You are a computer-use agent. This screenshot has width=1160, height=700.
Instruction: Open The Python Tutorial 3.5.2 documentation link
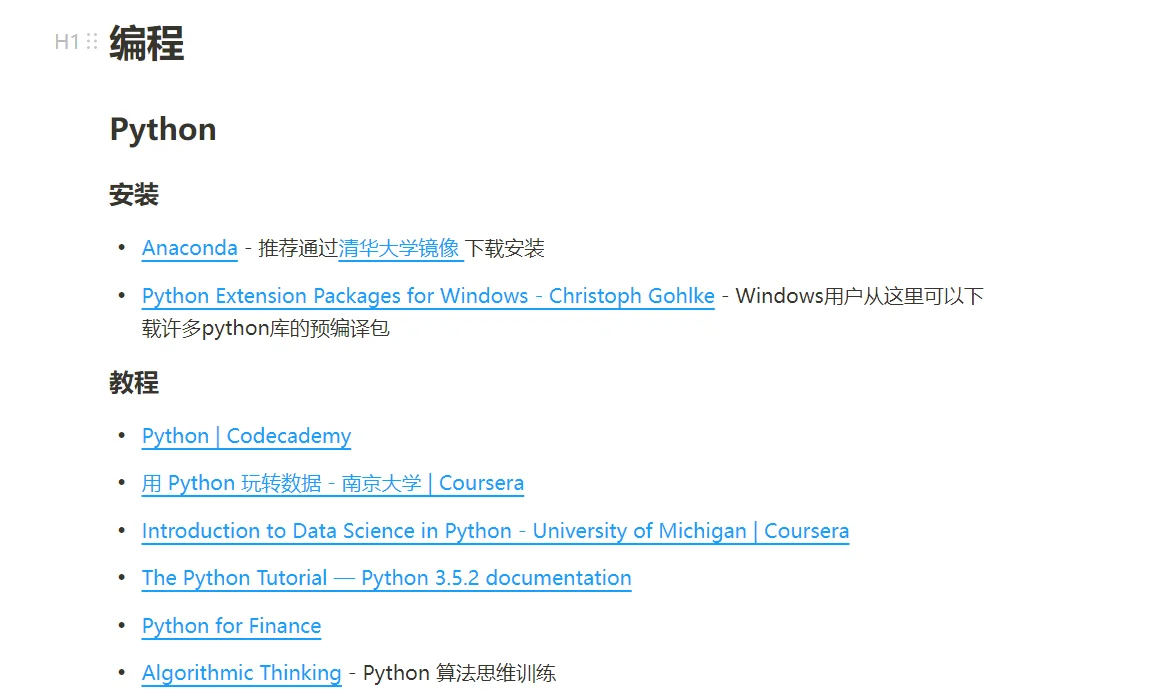tap(387, 578)
